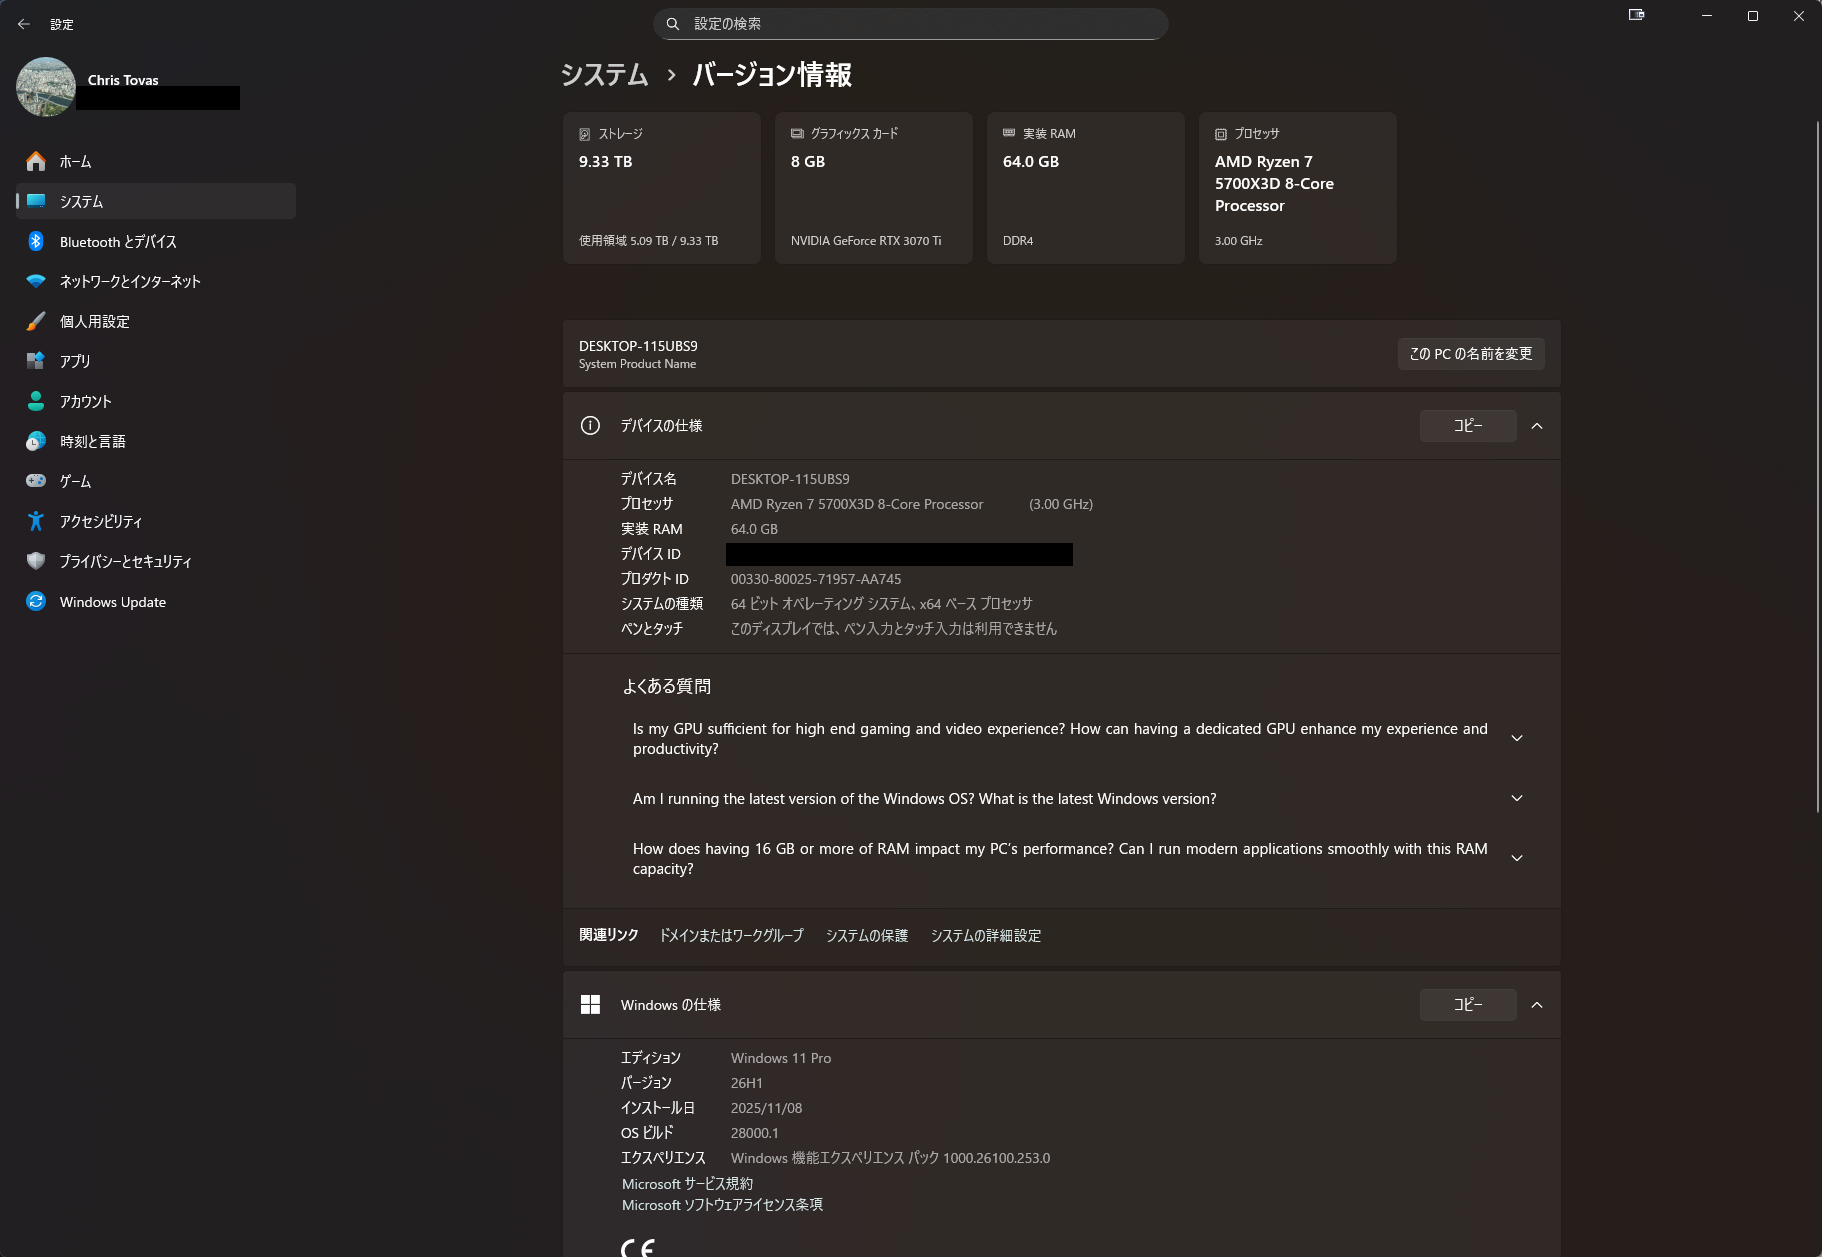Click the back arrow icon in Settings

pos(24,24)
